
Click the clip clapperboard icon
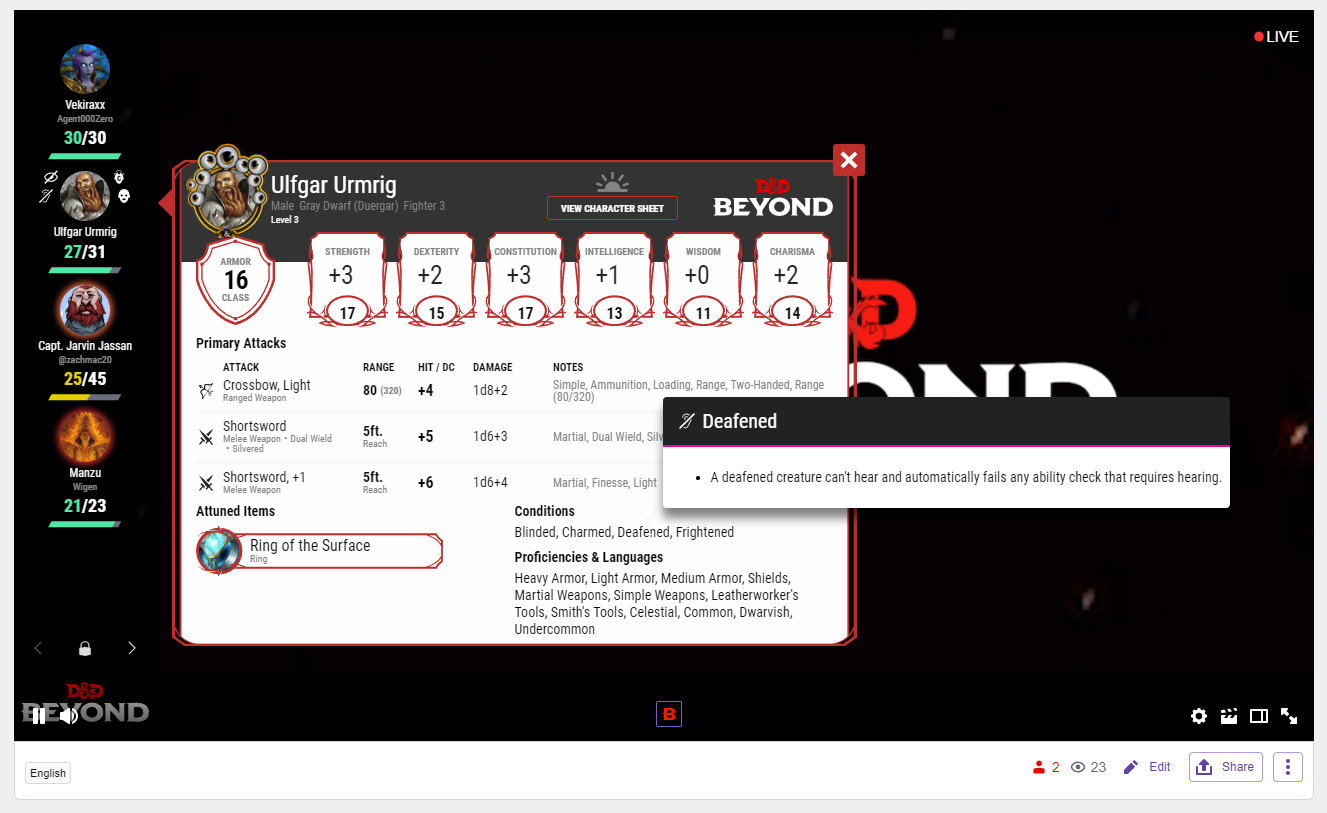pyautogui.click(x=1229, y=716)
